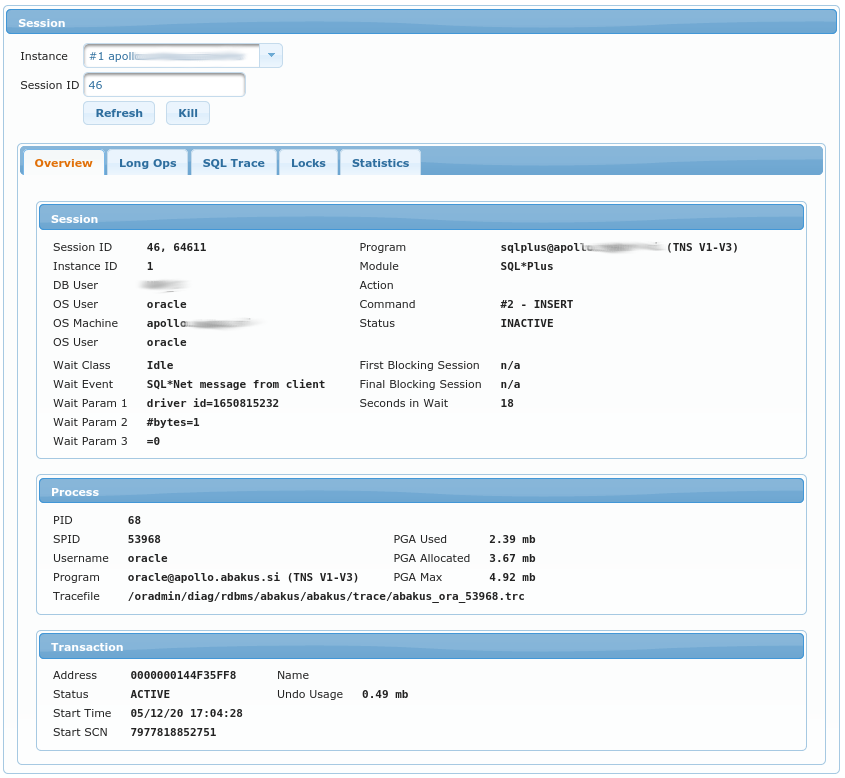Select the Wait Class value Idle
The height and width of the screenshot is (778, 845).
coord(160,365)
